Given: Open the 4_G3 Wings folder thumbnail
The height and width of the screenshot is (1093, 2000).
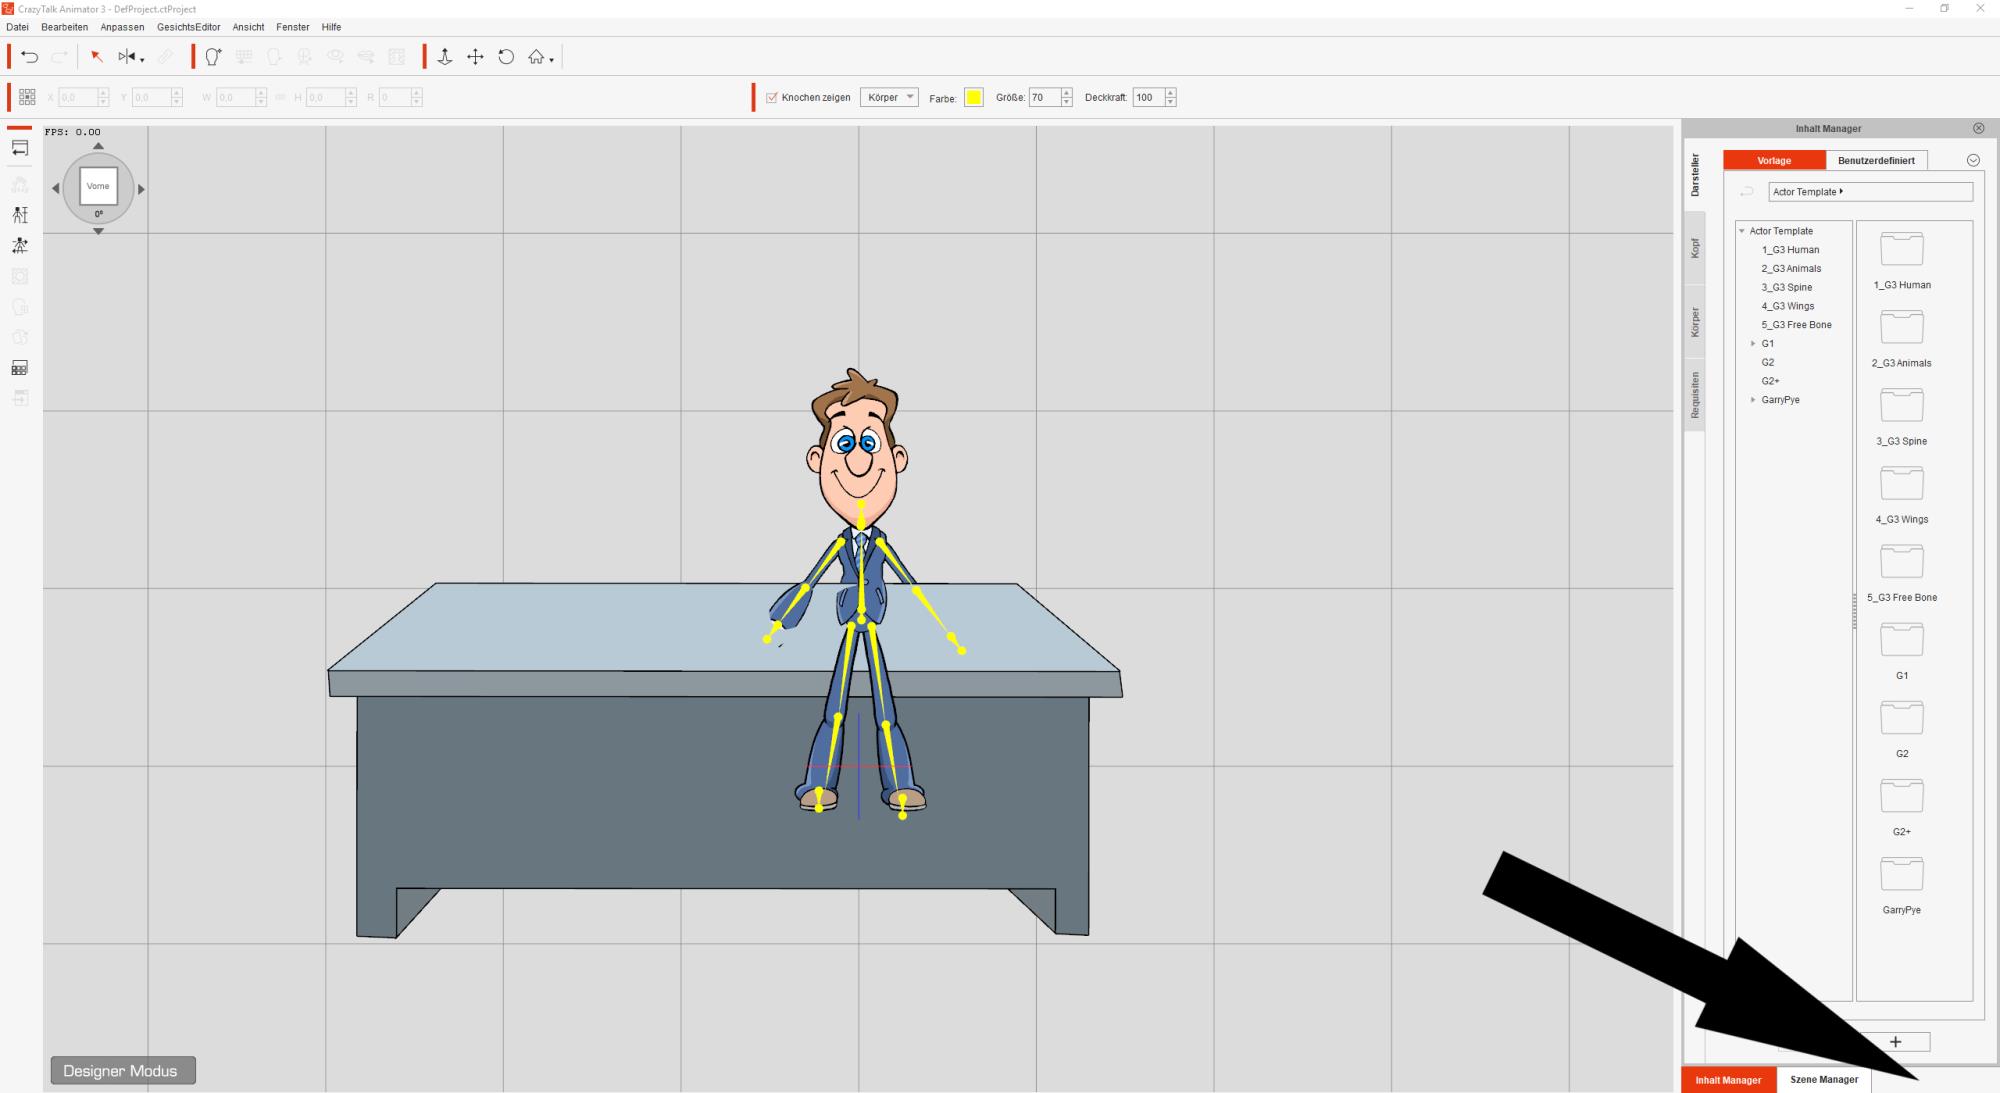Looking at the screenshot, I should pos(1902,483).
